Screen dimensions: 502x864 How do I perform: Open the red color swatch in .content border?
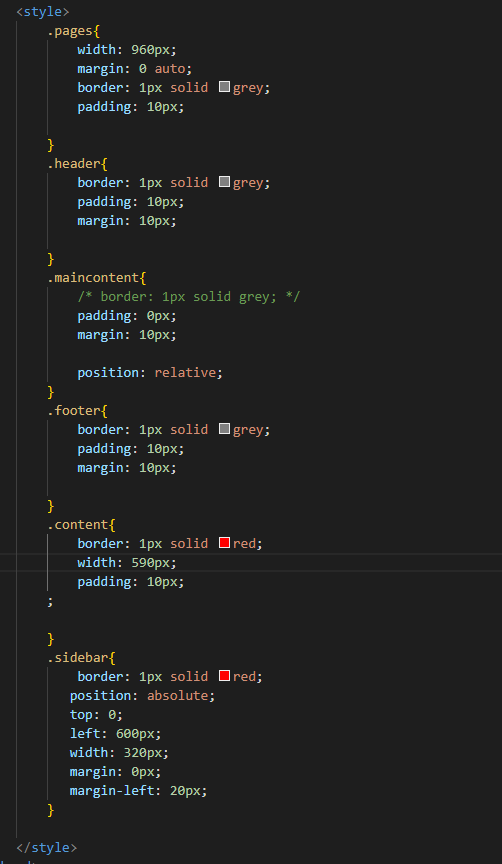pos(224,543)
